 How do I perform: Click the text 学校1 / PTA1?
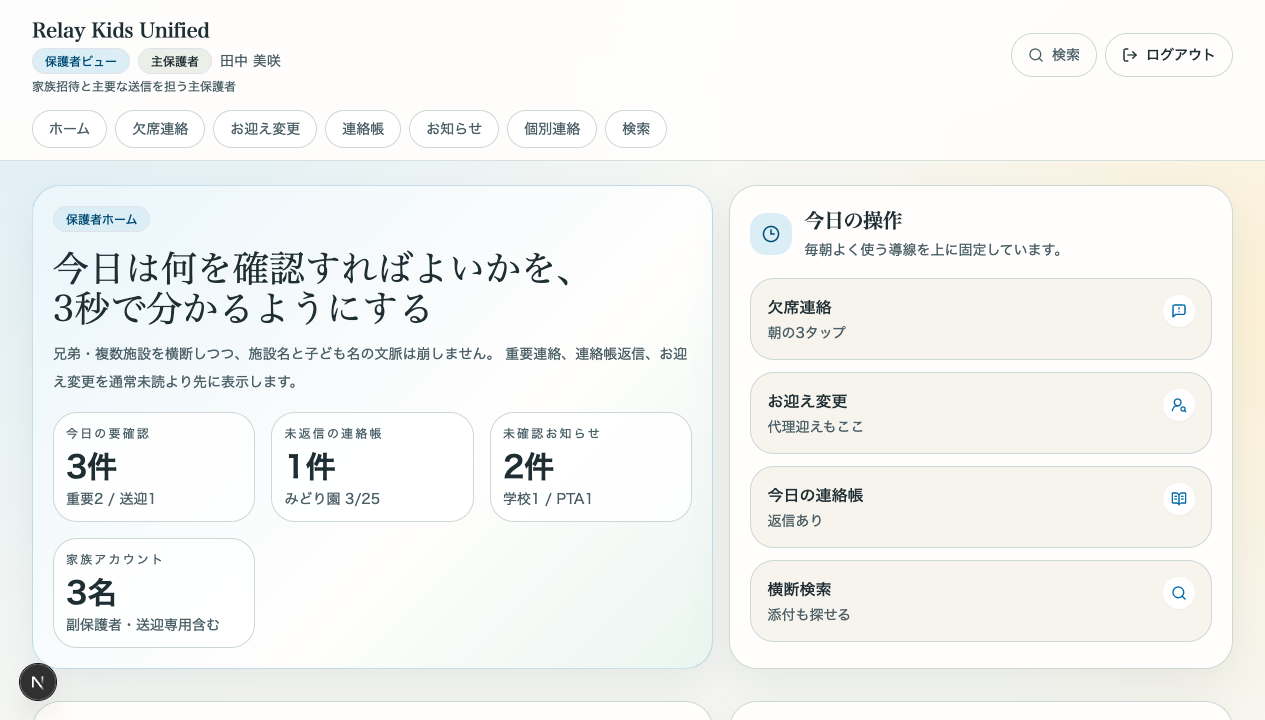(x=548, y=499)
